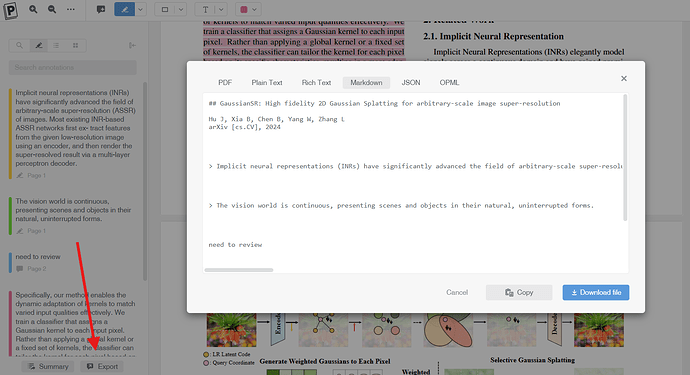Select the text T annotation tool
Viewport: 690px width, 375px height.
[x=206, y=9]
